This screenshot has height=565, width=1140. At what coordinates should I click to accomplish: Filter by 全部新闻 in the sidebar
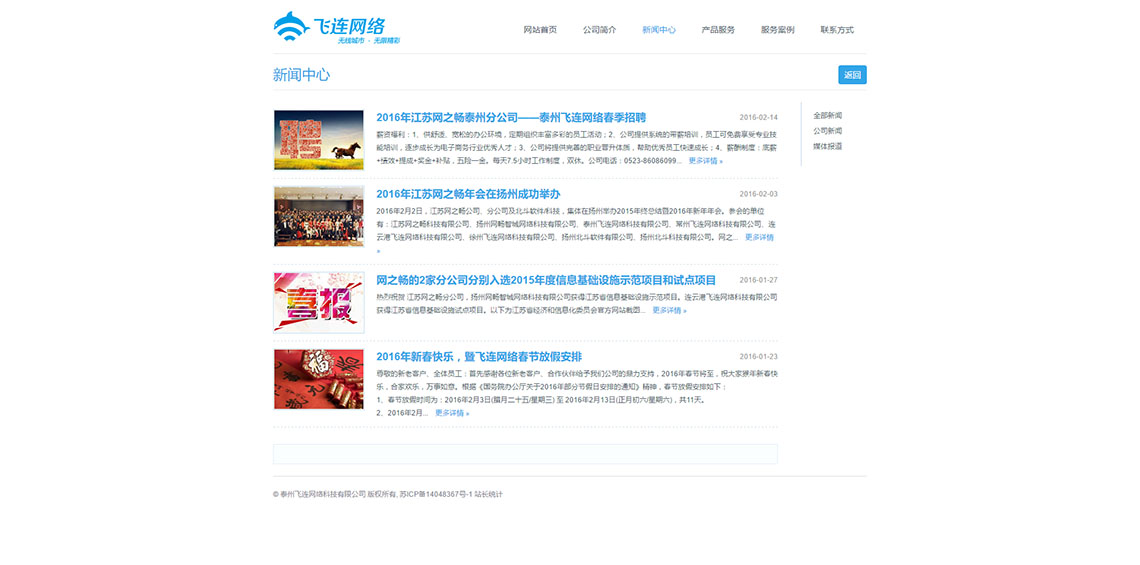tap(827, 116)
